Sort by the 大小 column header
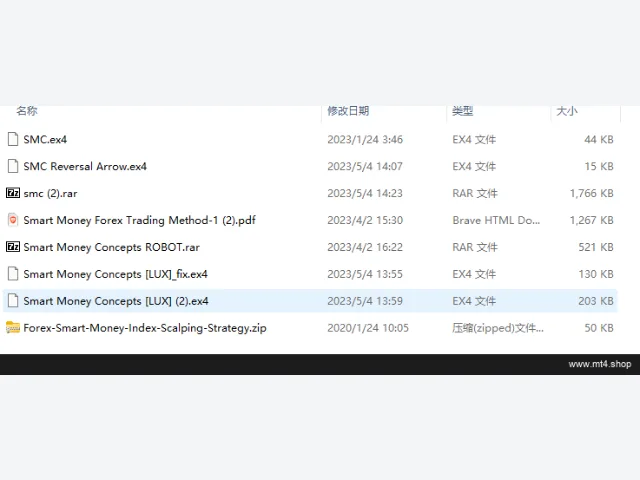 point(567,111)
